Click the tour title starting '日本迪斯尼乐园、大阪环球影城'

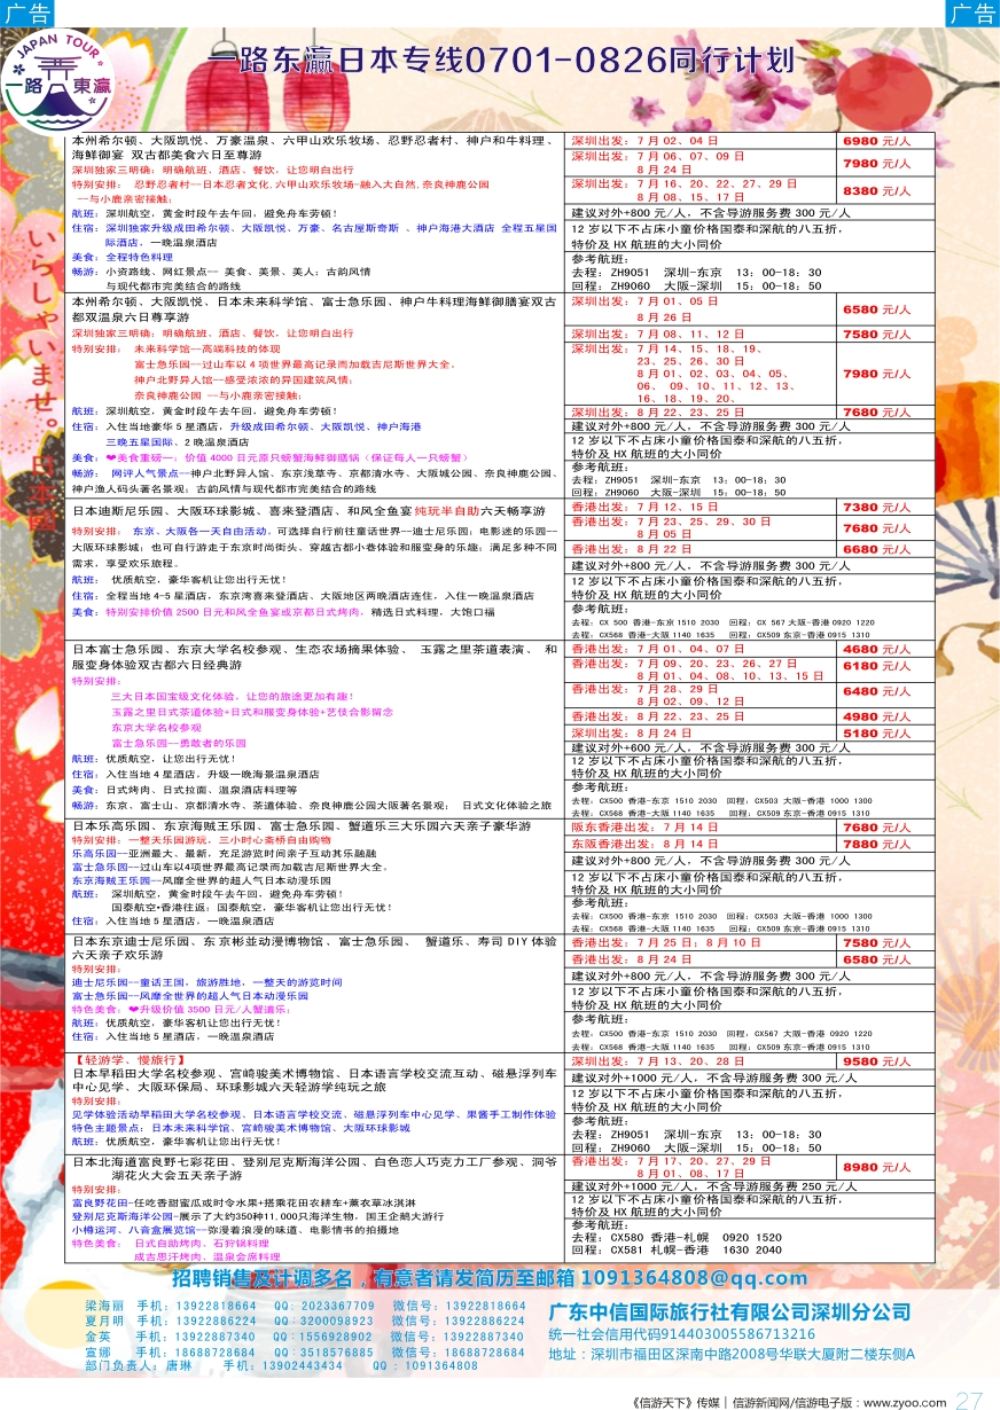click(309, 512)
